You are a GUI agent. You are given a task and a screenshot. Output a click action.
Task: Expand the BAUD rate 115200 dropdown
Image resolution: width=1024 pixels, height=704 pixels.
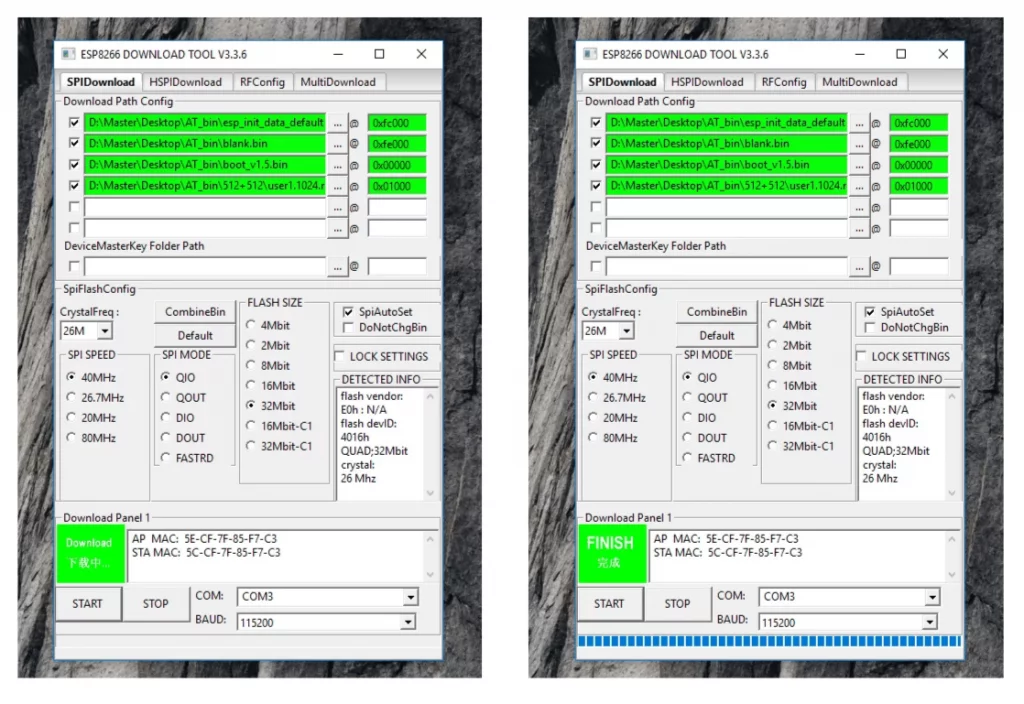pos(410,621)
